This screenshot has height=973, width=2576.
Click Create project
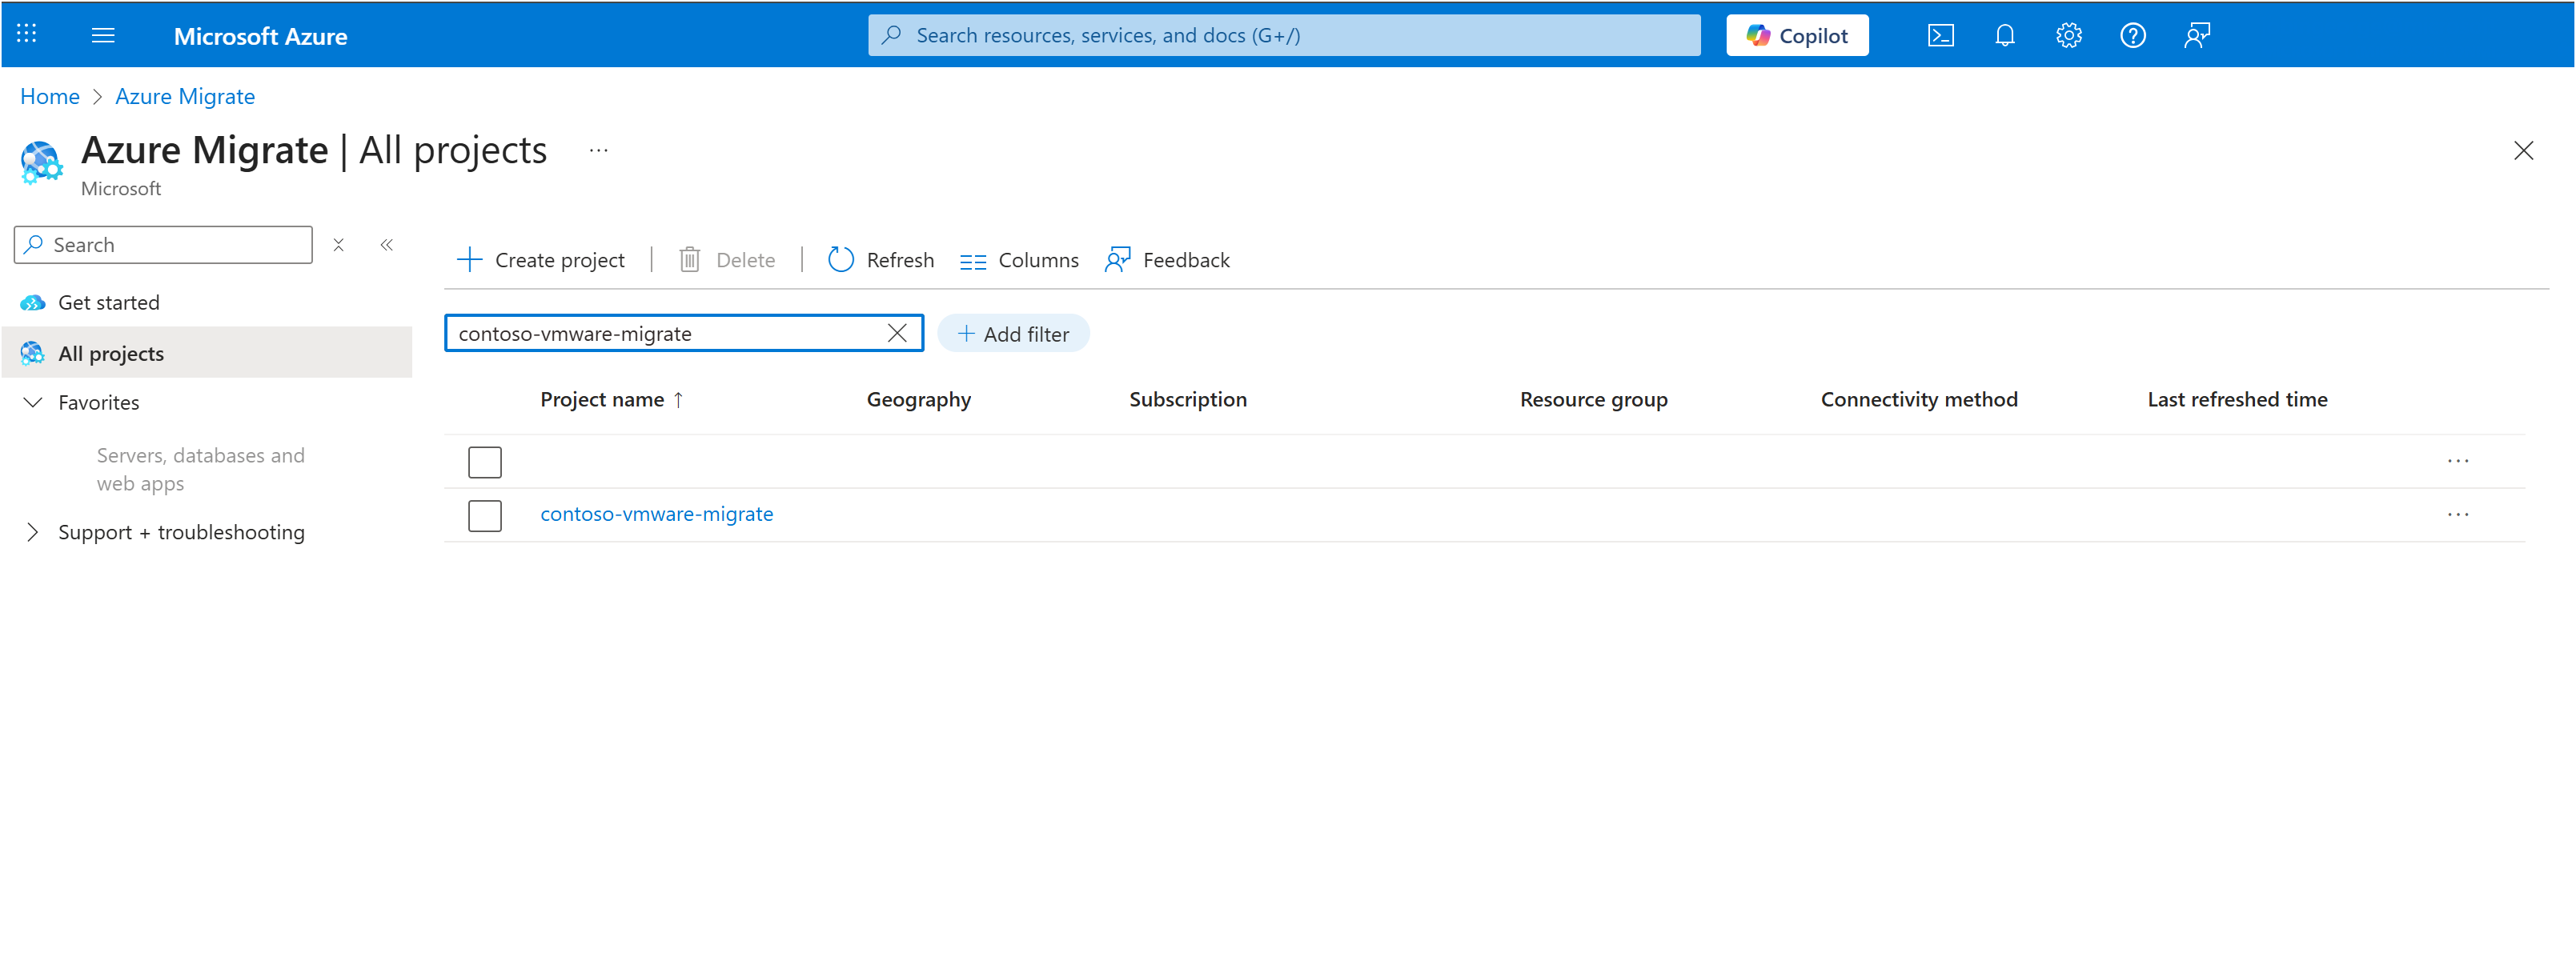coord(541,260)
